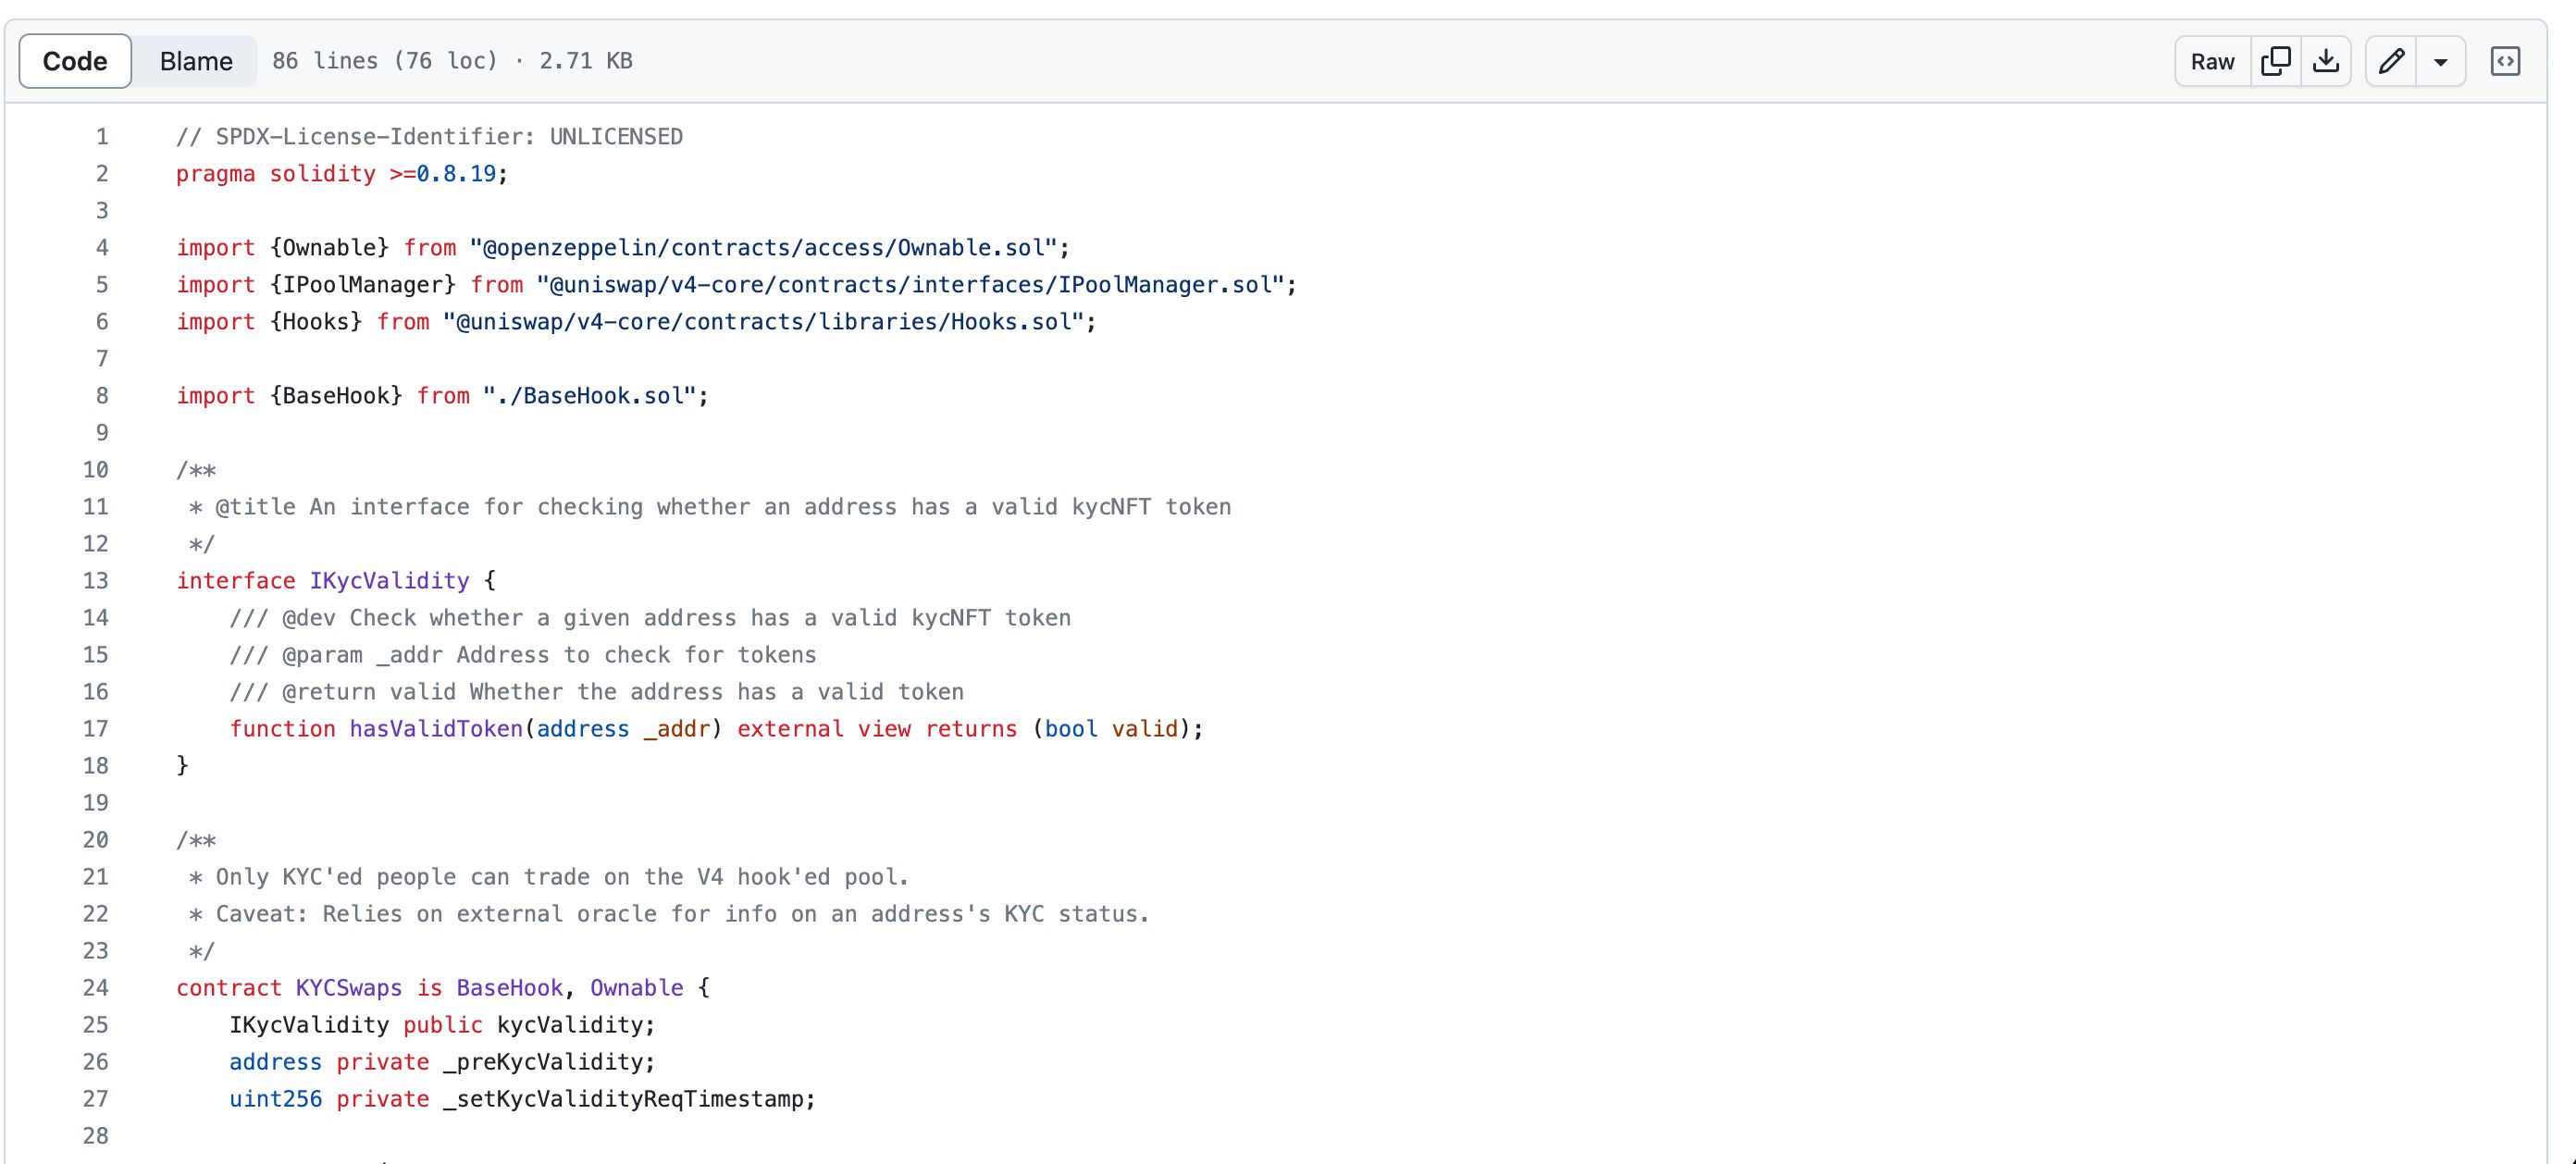Image resolution: width=2576 pixels, height=1164 pixels.
Task: Click the Hooks.sol import path string
Action: pos(763,322)
